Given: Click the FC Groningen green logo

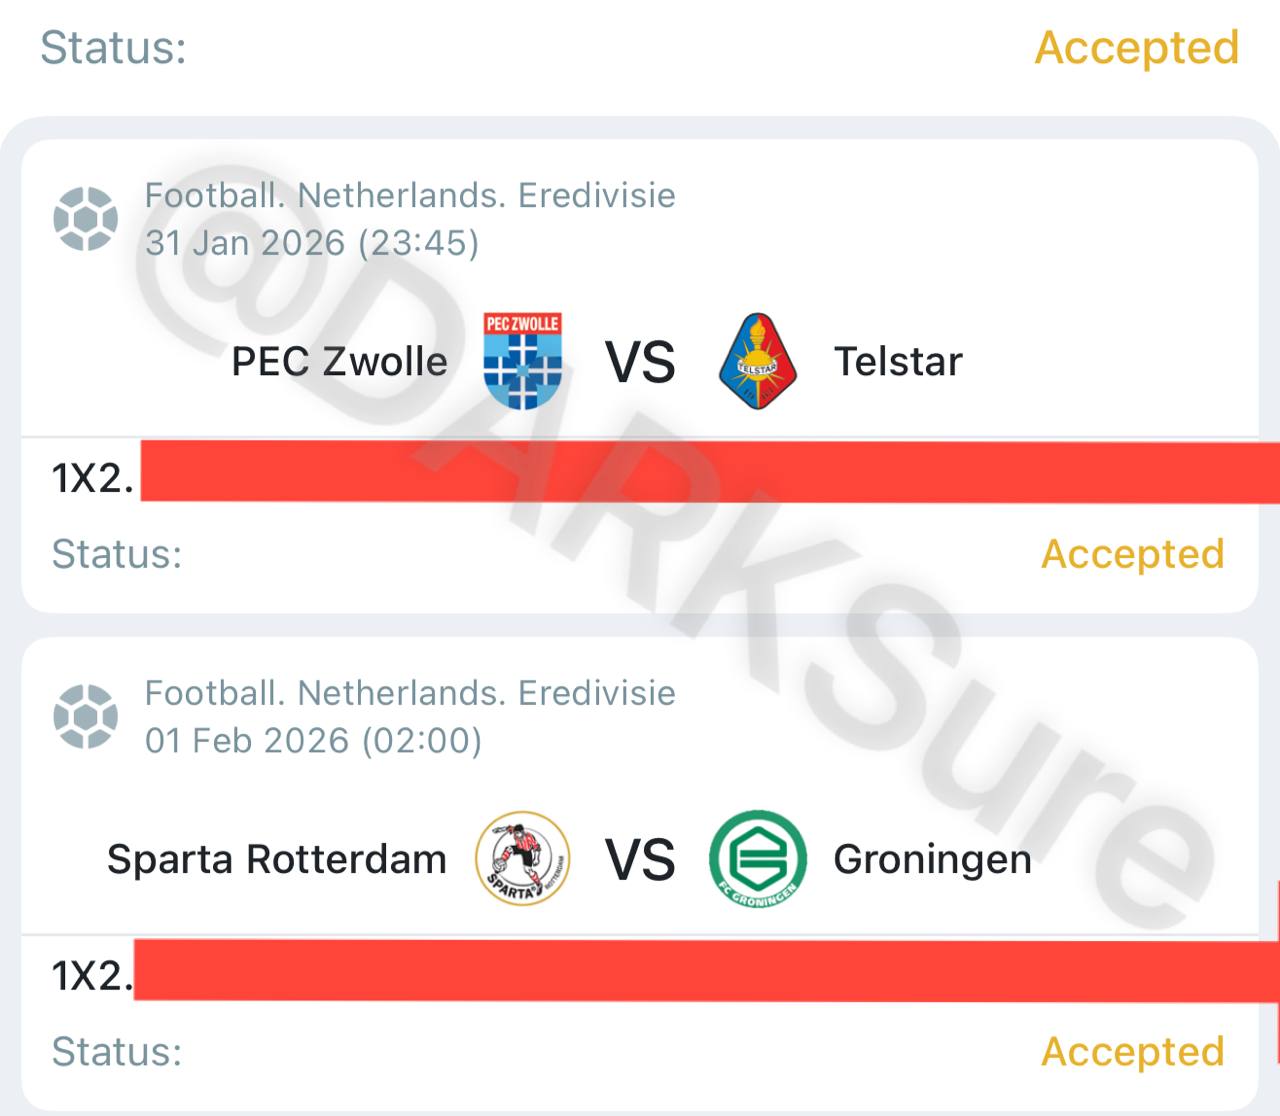Looking at the screenshot, I should tap(757, 859).
